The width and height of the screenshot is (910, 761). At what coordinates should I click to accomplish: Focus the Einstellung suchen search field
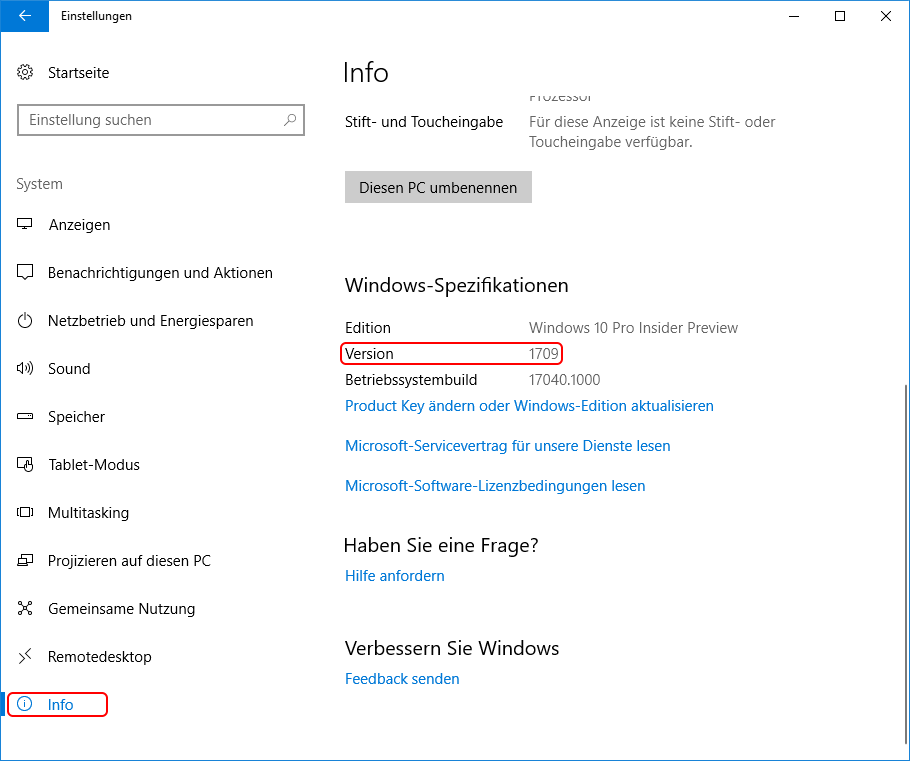(x=161, y=120)
